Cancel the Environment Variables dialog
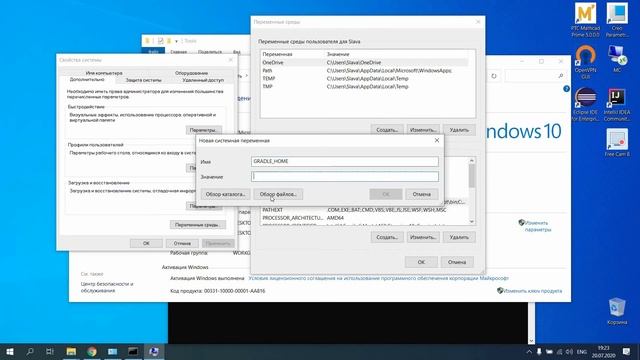The height and width of the screenshot is (360, 640). point(457,262)
